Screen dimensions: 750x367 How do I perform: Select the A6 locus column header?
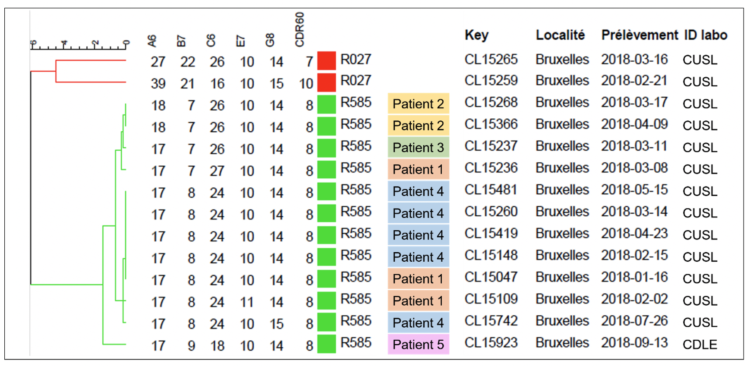click(x=153, y=42)
